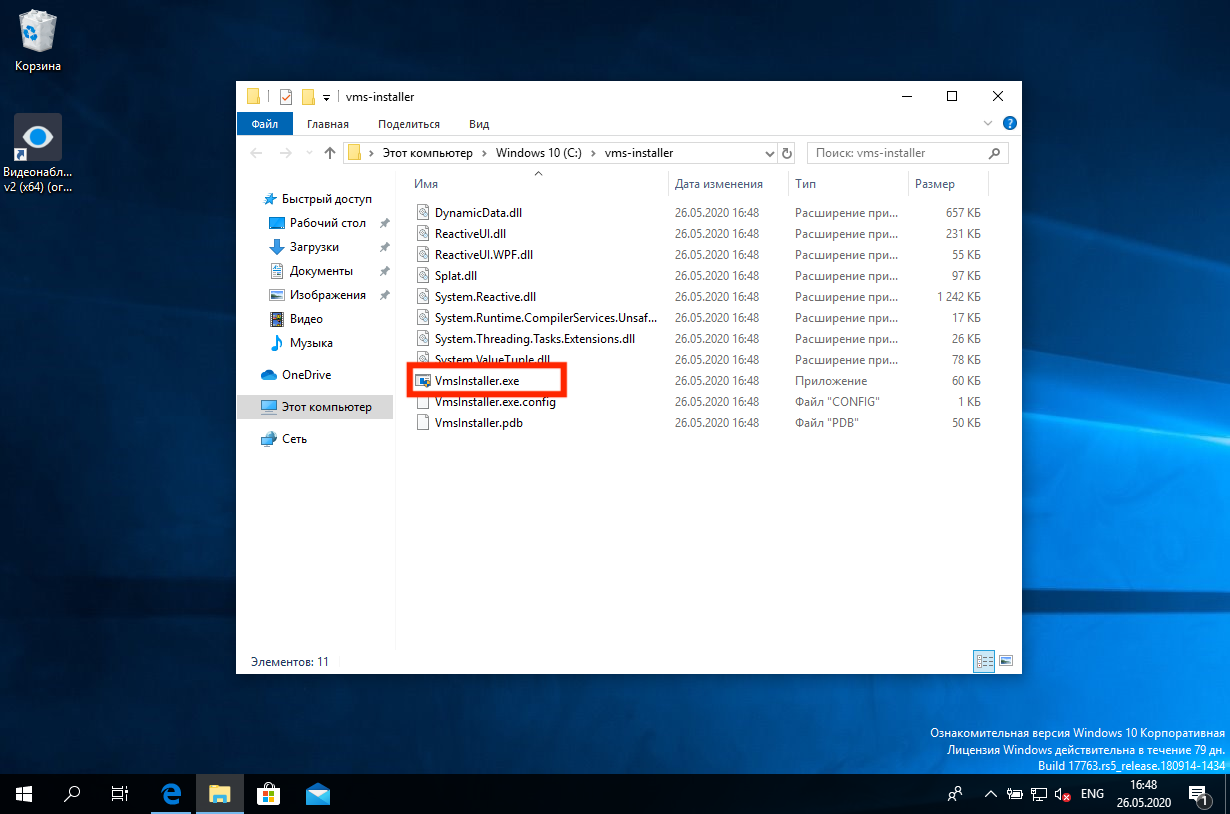This screenshot has height=814, width=1230.
Task: Click 'Windows 10 (C:)' in address bar
Action: coord(538,153)
